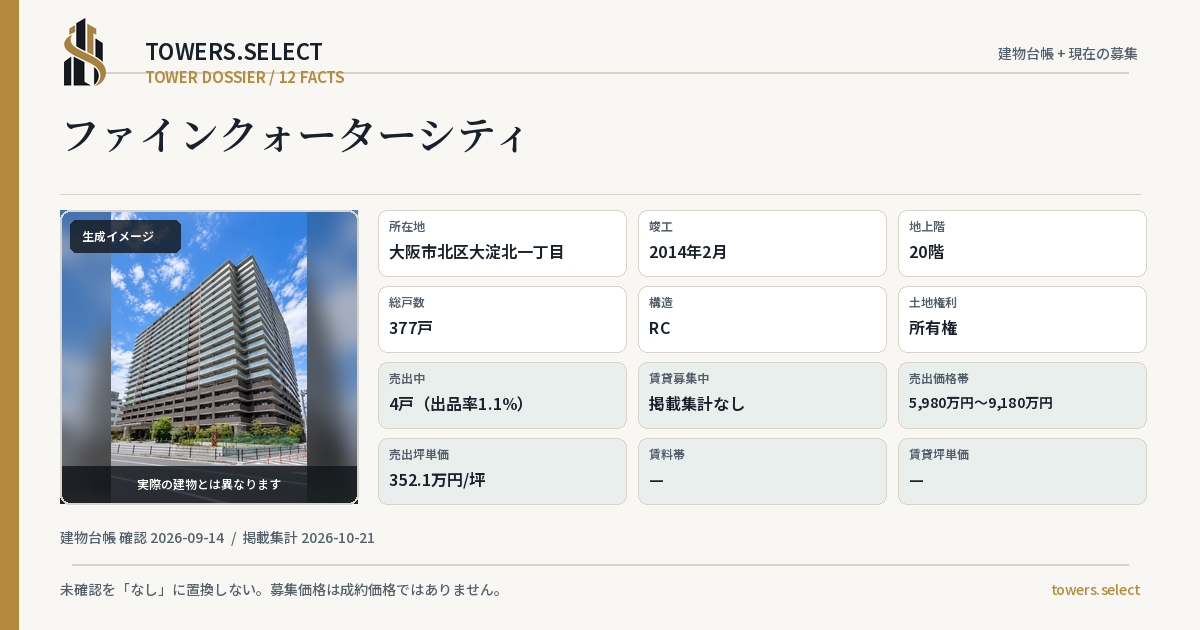The width and height of the screenshot is (1200, 630).
Task: Click the TOWER DOSSIER / 12 FACTS subtitle
Action: coord(245,77)
